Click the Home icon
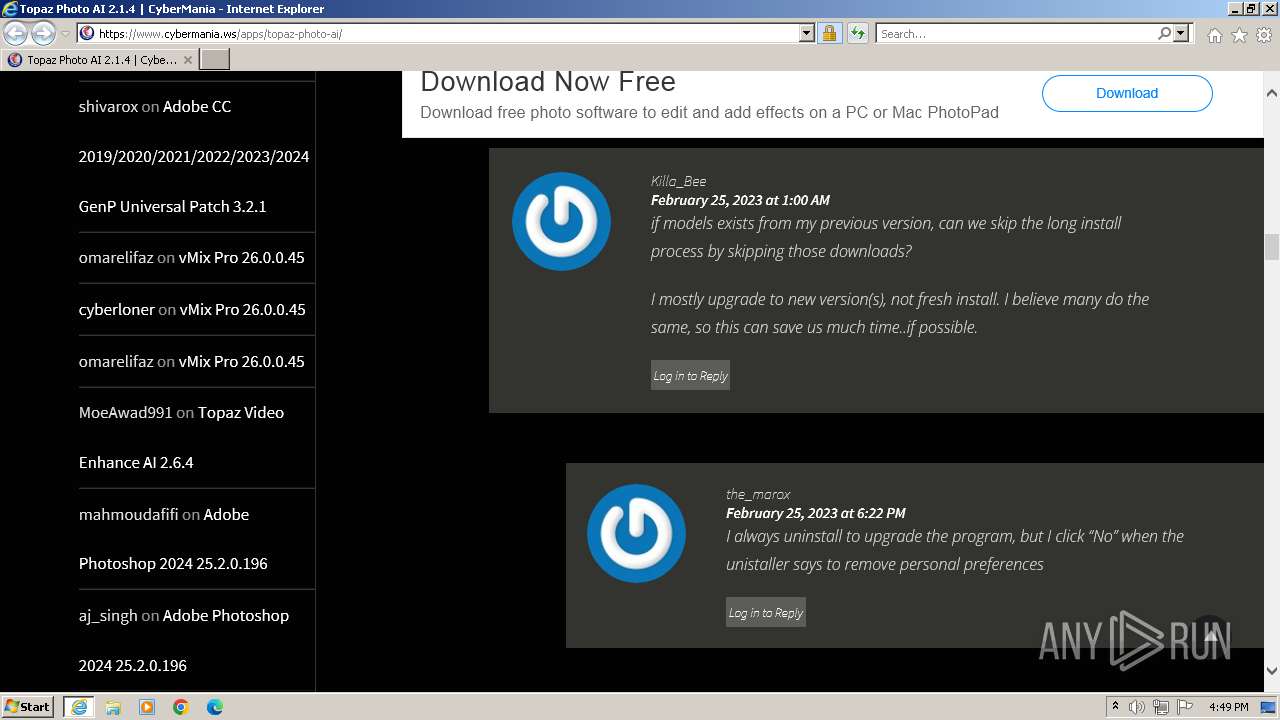 tap(1214, 35)
